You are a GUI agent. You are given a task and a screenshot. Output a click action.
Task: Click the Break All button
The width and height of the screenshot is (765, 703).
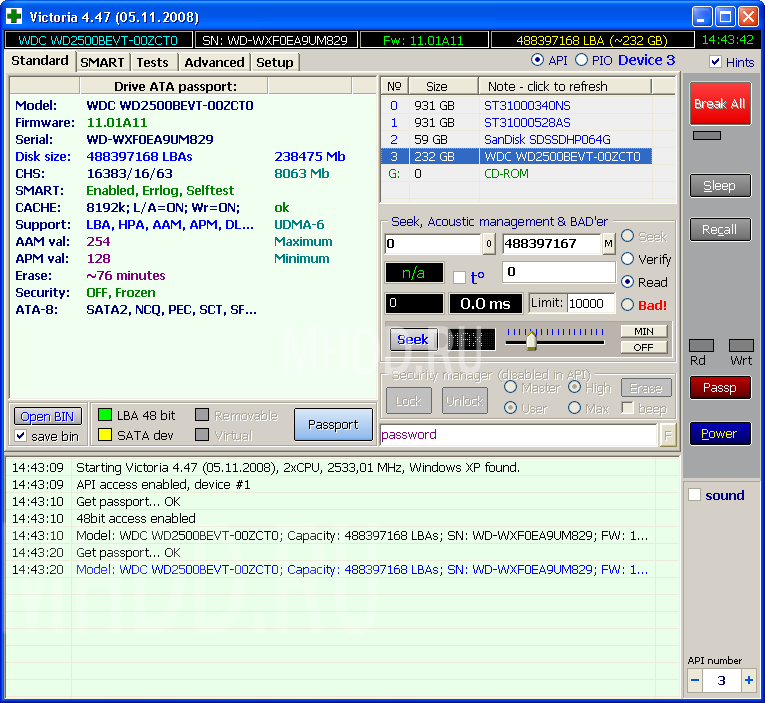tap(720, 103)
